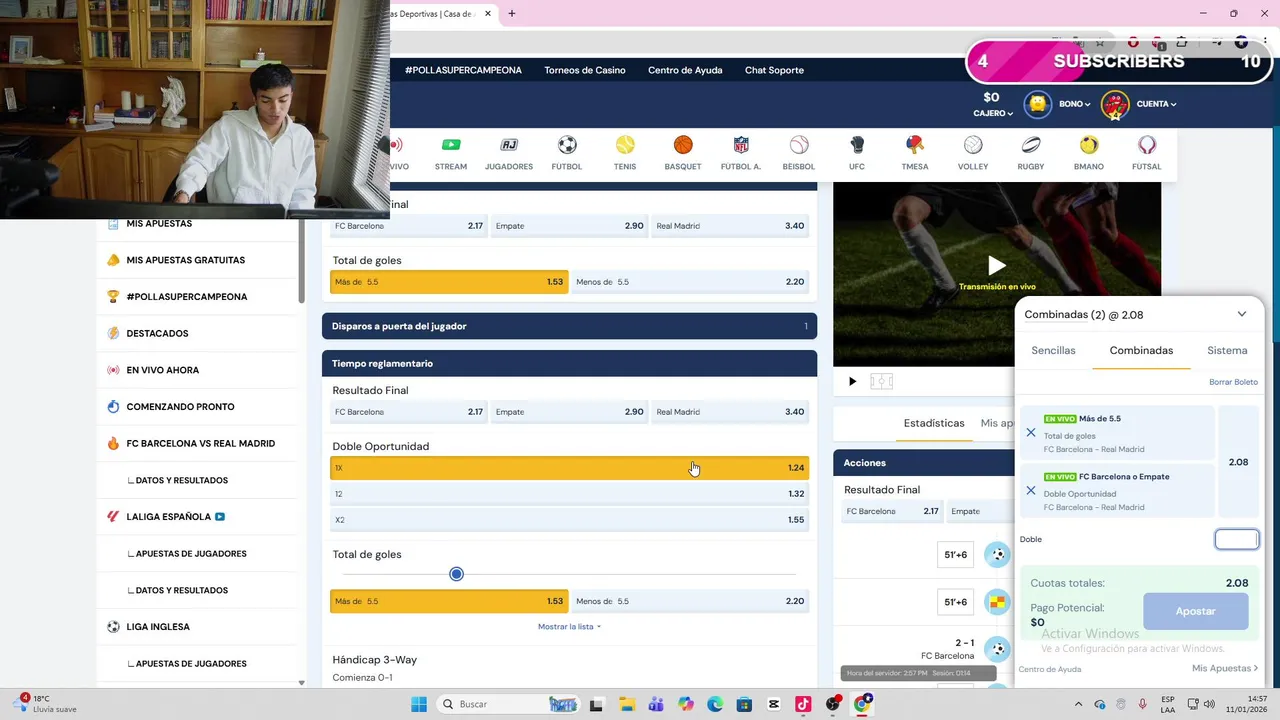Toggle the 1X Doble Oportunidad odds
The width and height of the screenshot is (1280, 720).
[569, 468]
